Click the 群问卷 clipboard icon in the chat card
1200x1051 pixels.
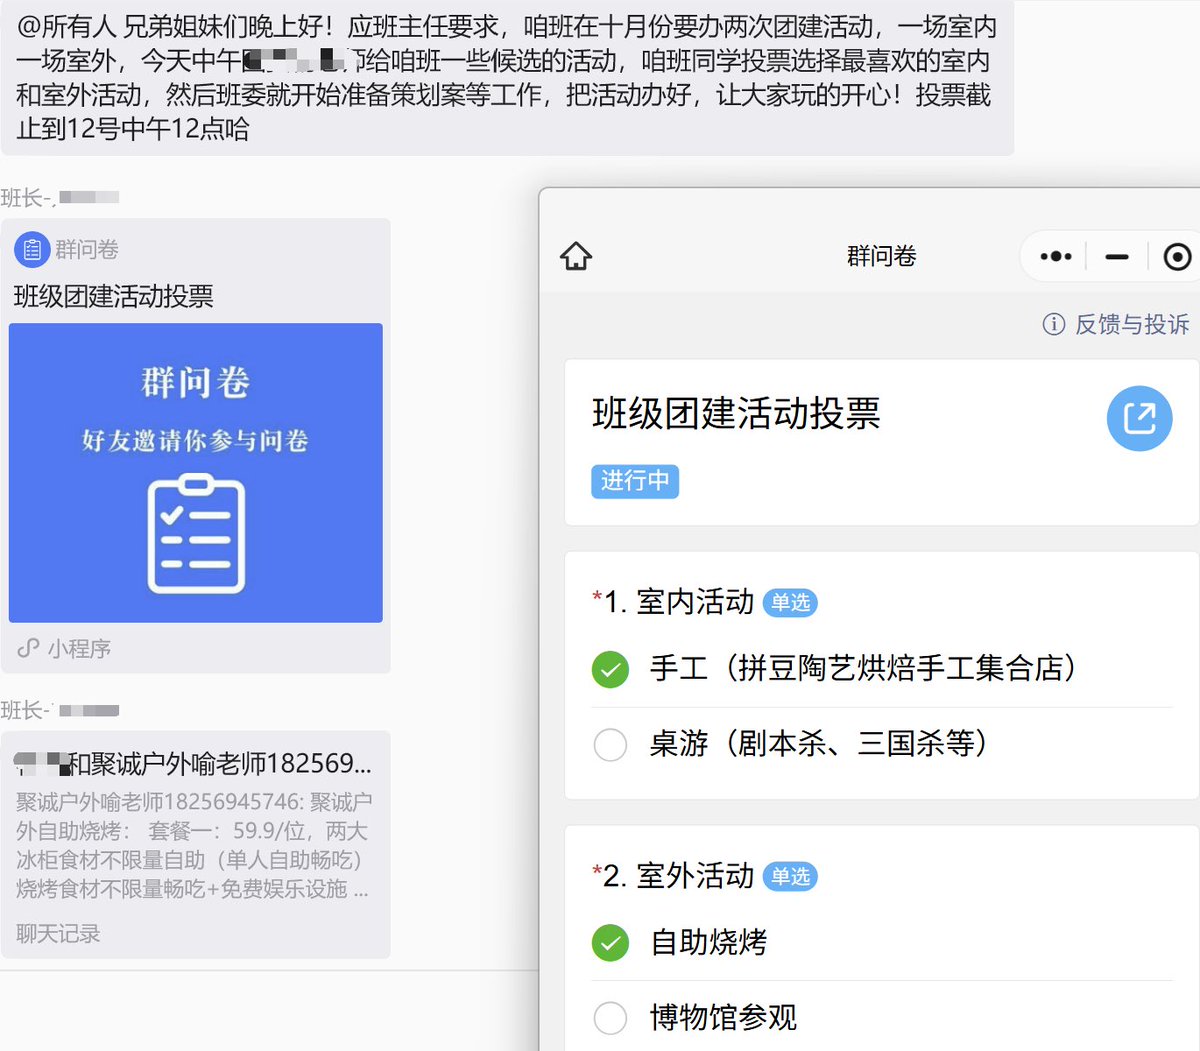click(x=32, y=249)
